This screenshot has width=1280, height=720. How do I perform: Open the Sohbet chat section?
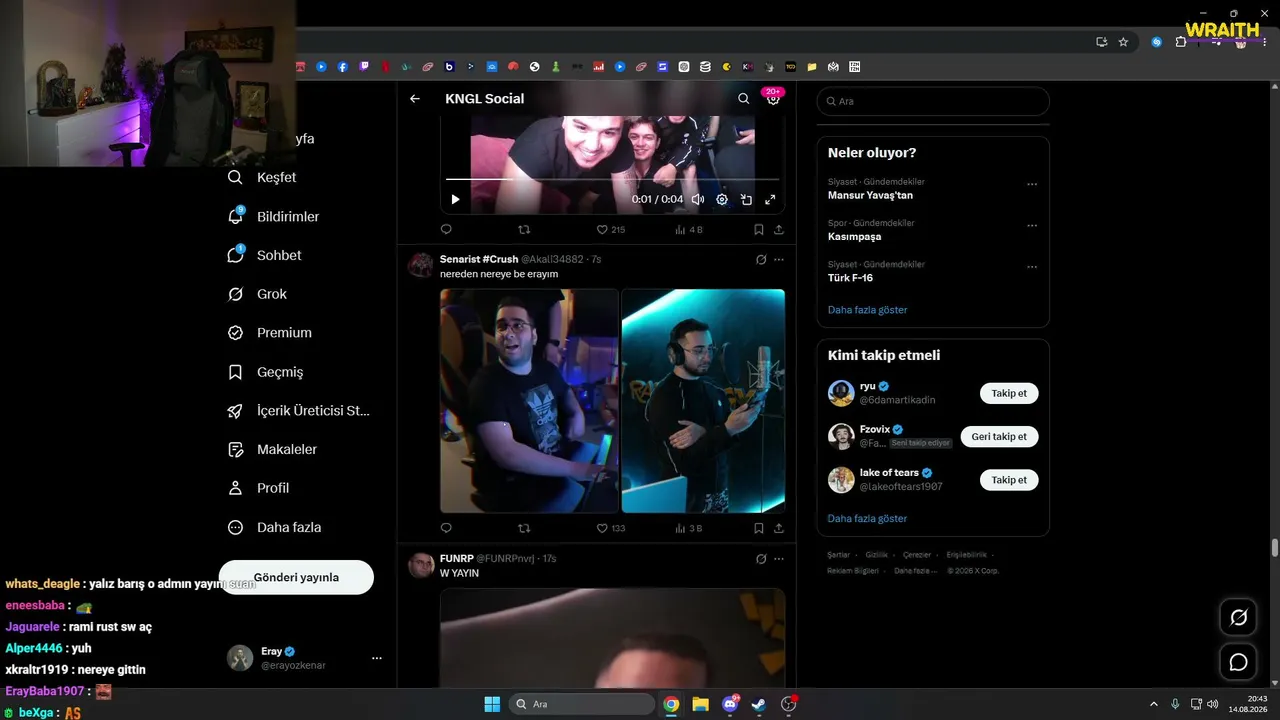[265, 255]
